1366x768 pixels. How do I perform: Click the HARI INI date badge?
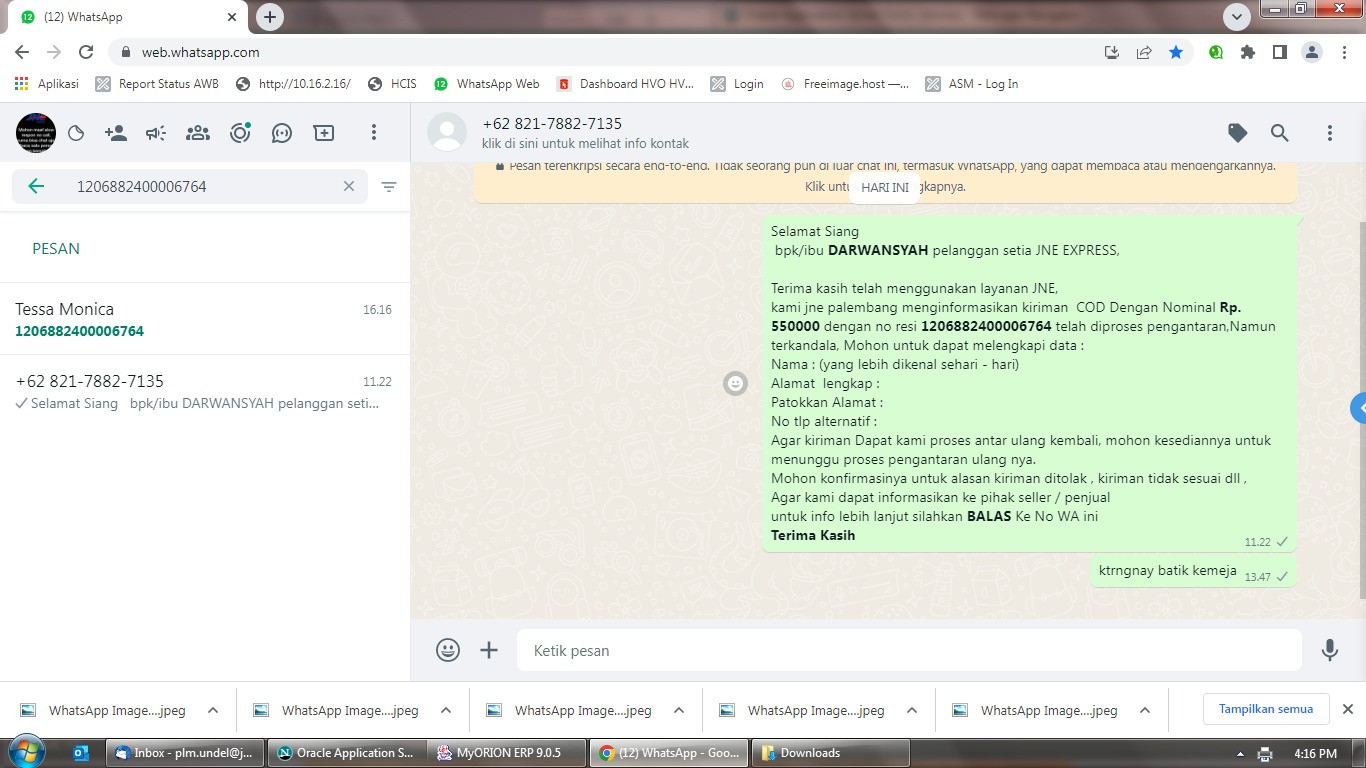pos(885,187)
